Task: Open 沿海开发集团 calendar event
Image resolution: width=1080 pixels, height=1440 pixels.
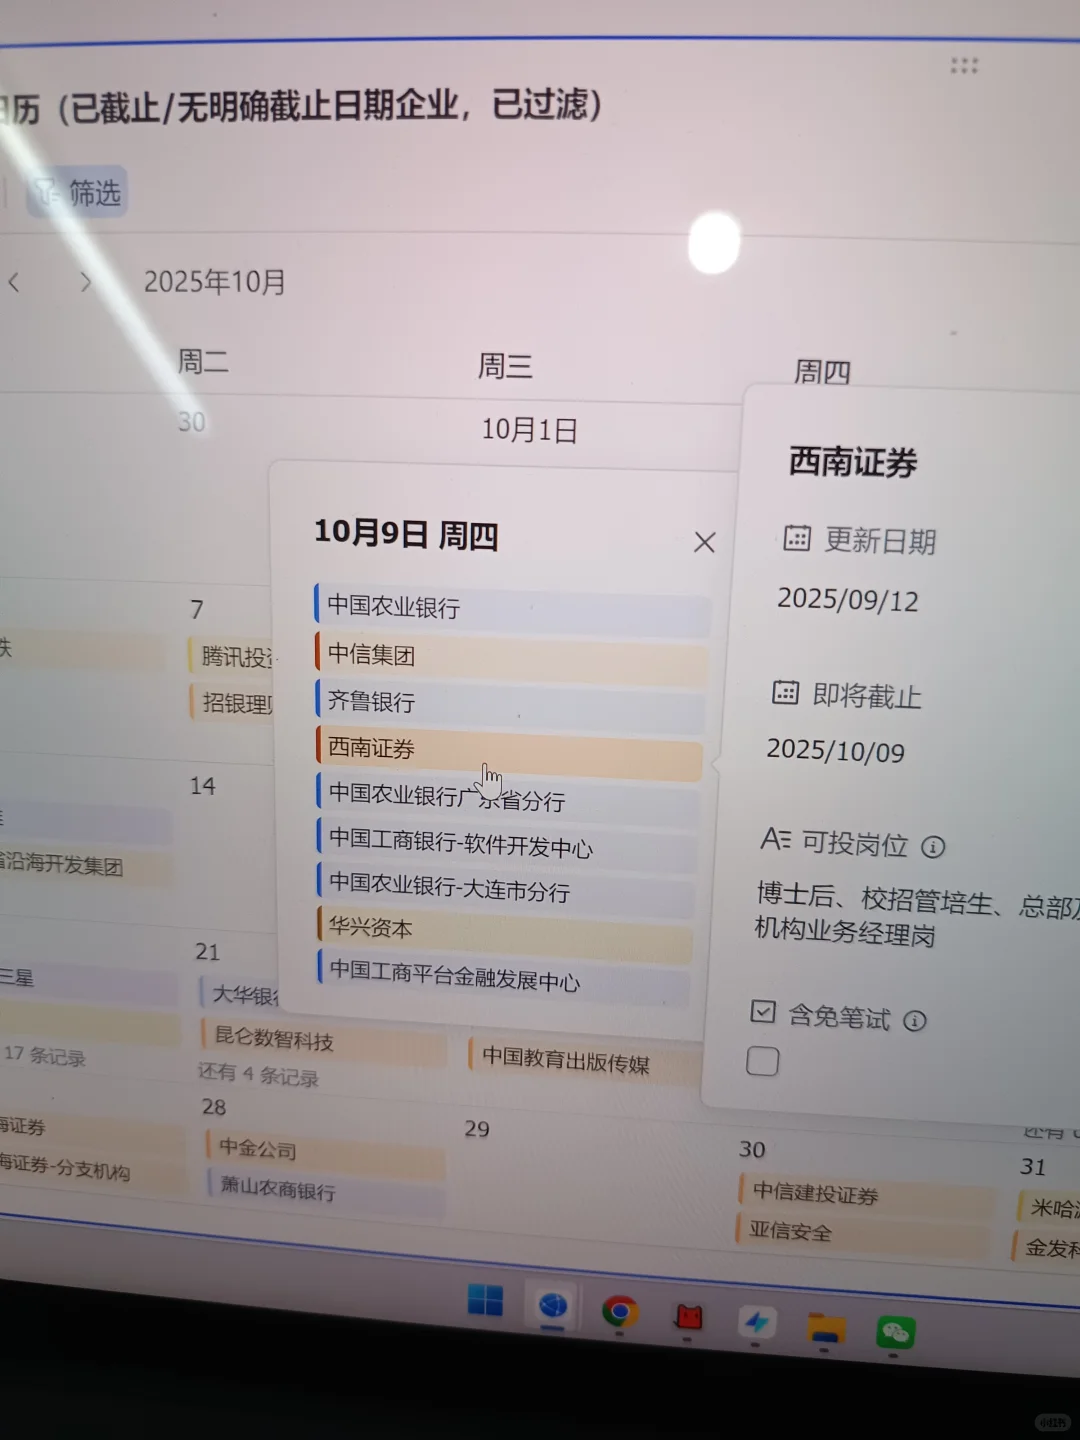Action: 84,864
